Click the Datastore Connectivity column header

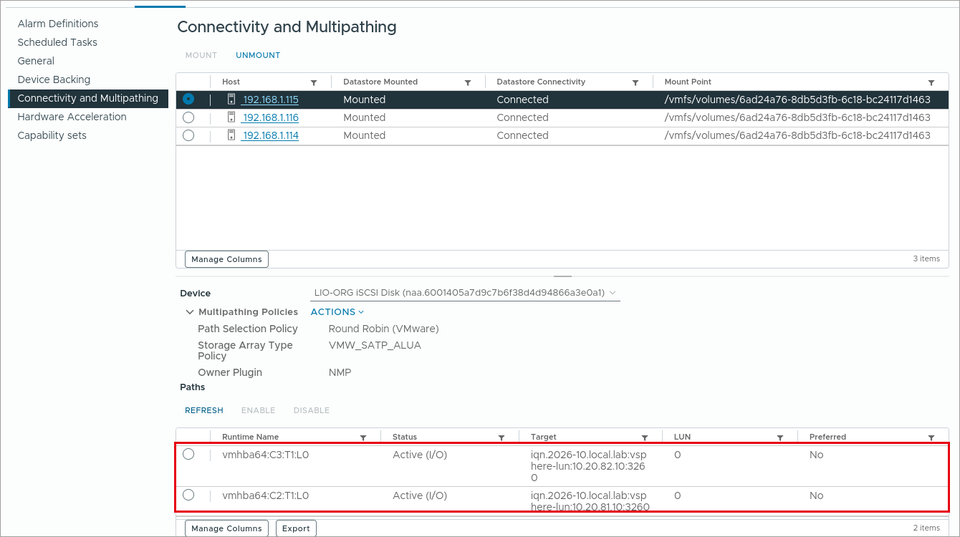(x=541, y=81)
